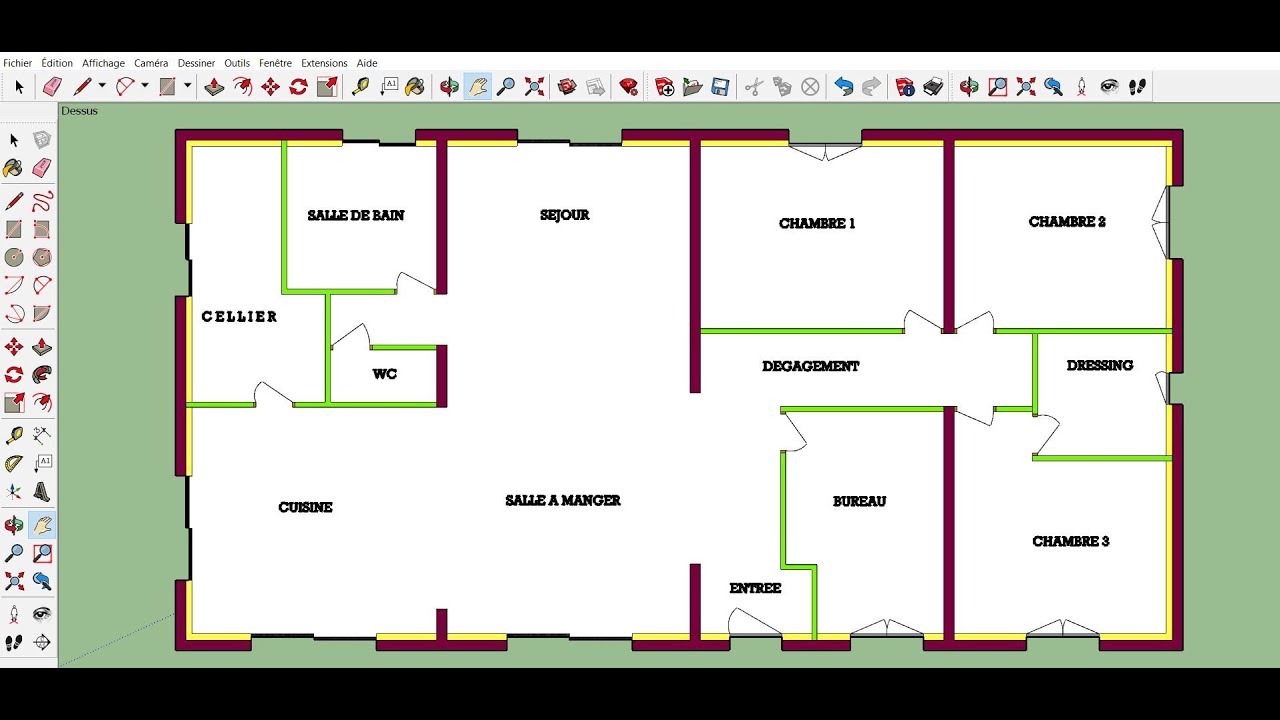Select the Paint Bucket tool in left toolbar

point(13,168)
